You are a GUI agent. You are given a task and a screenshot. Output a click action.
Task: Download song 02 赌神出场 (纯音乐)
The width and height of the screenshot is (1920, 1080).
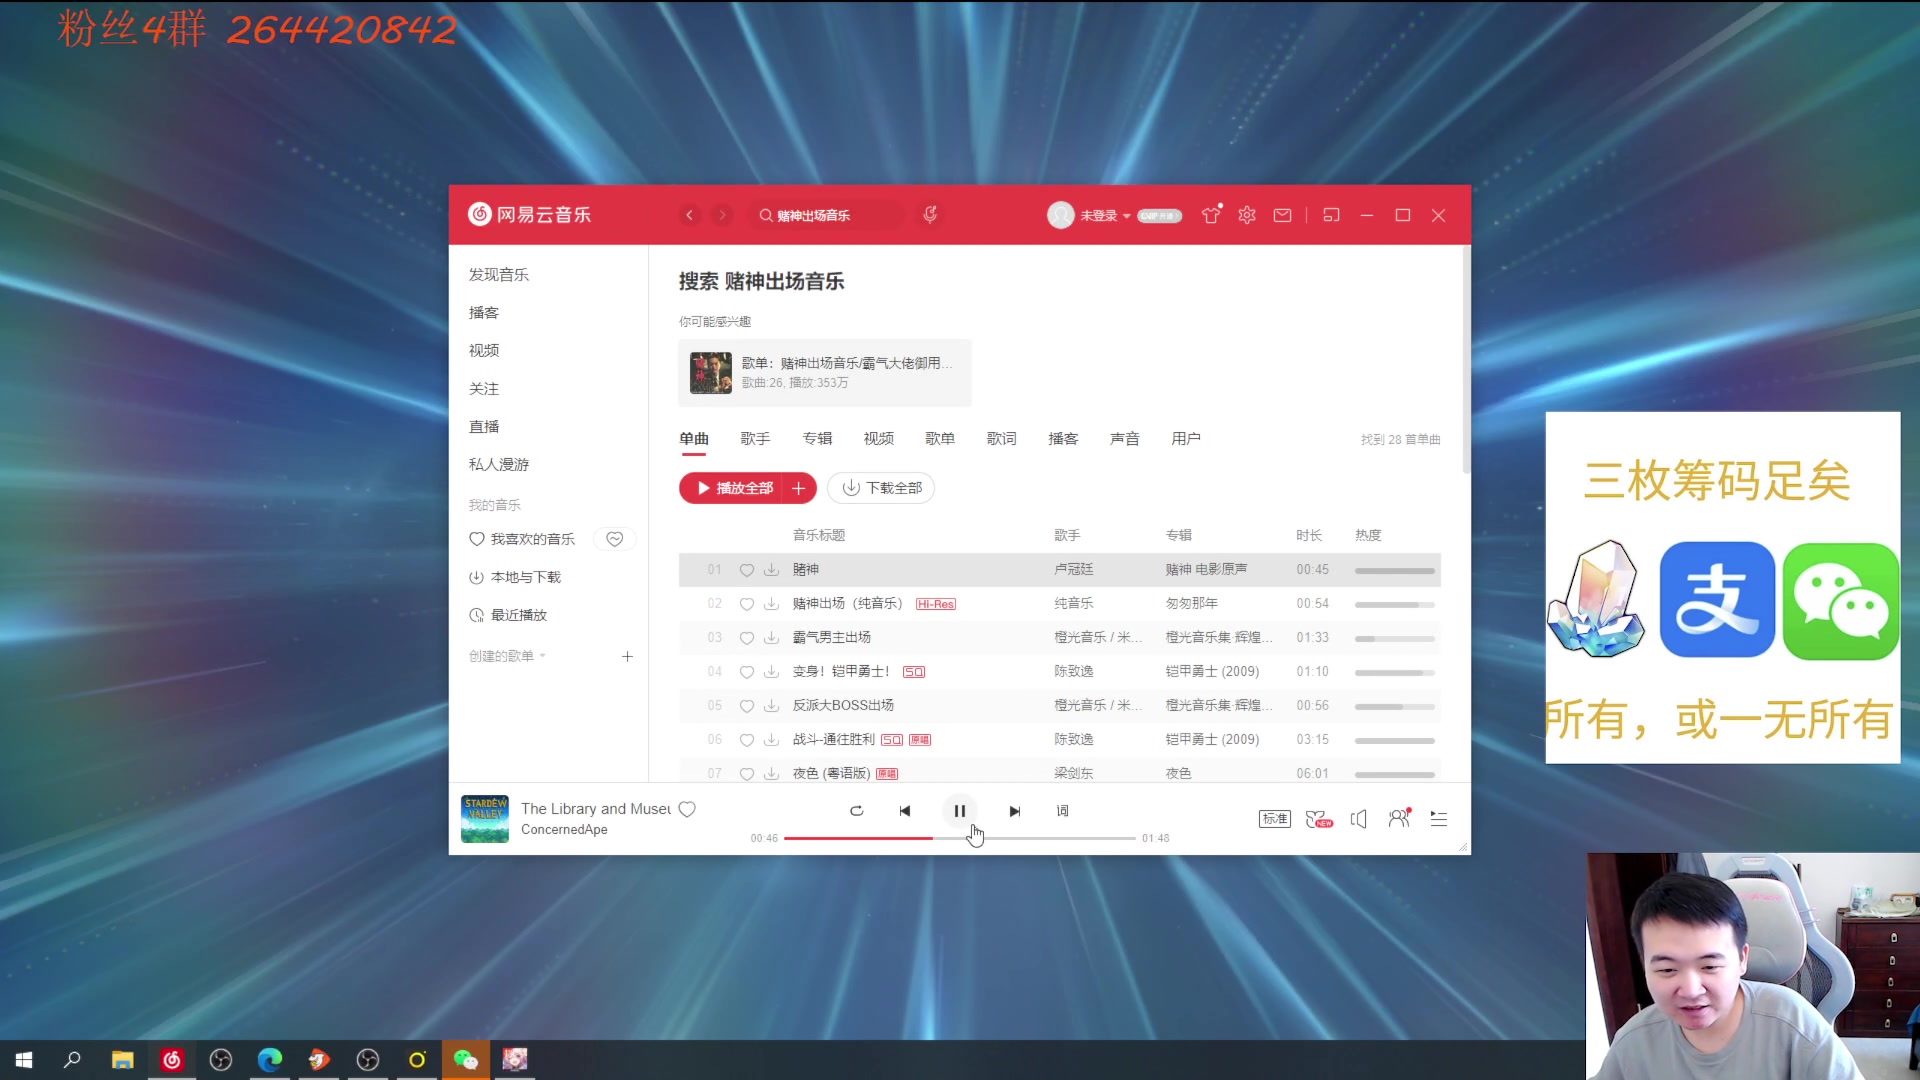coord(771,604)
